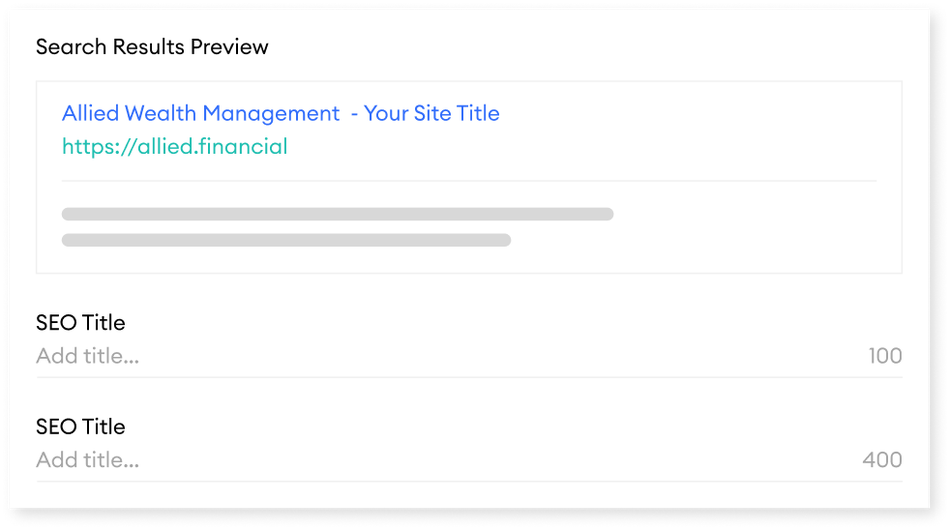950x530 pixels.
Task: Click the 100 character counter
Action: 885,356
